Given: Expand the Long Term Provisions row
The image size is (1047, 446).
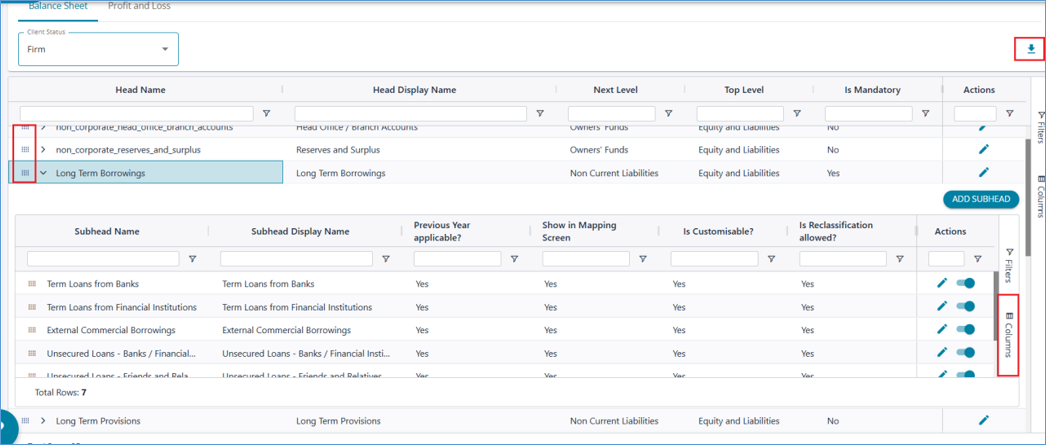Looking at the screenshot, I should (x=44, y=421).
